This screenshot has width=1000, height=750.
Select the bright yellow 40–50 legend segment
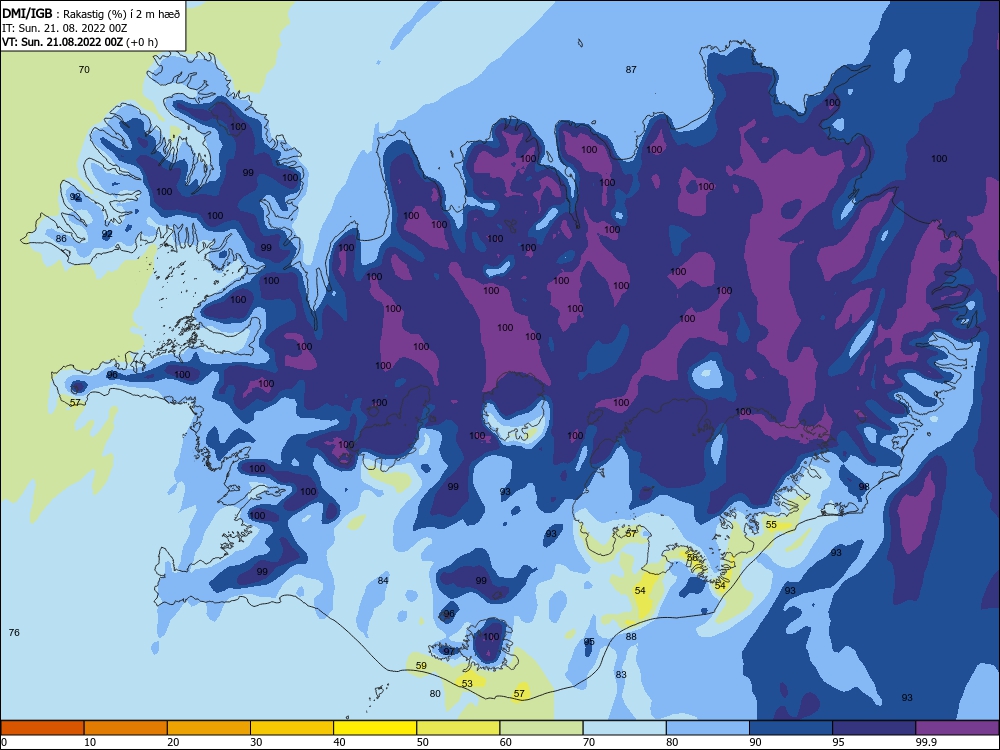[375, 728]
